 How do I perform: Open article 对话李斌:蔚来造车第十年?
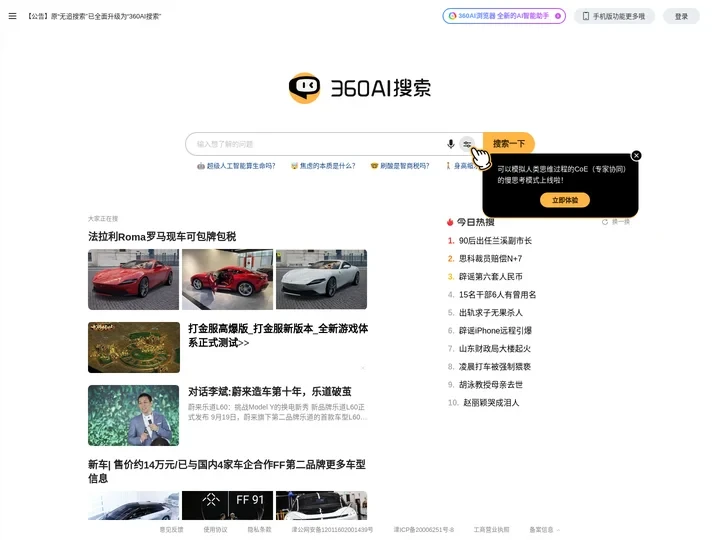click(270, 392)
